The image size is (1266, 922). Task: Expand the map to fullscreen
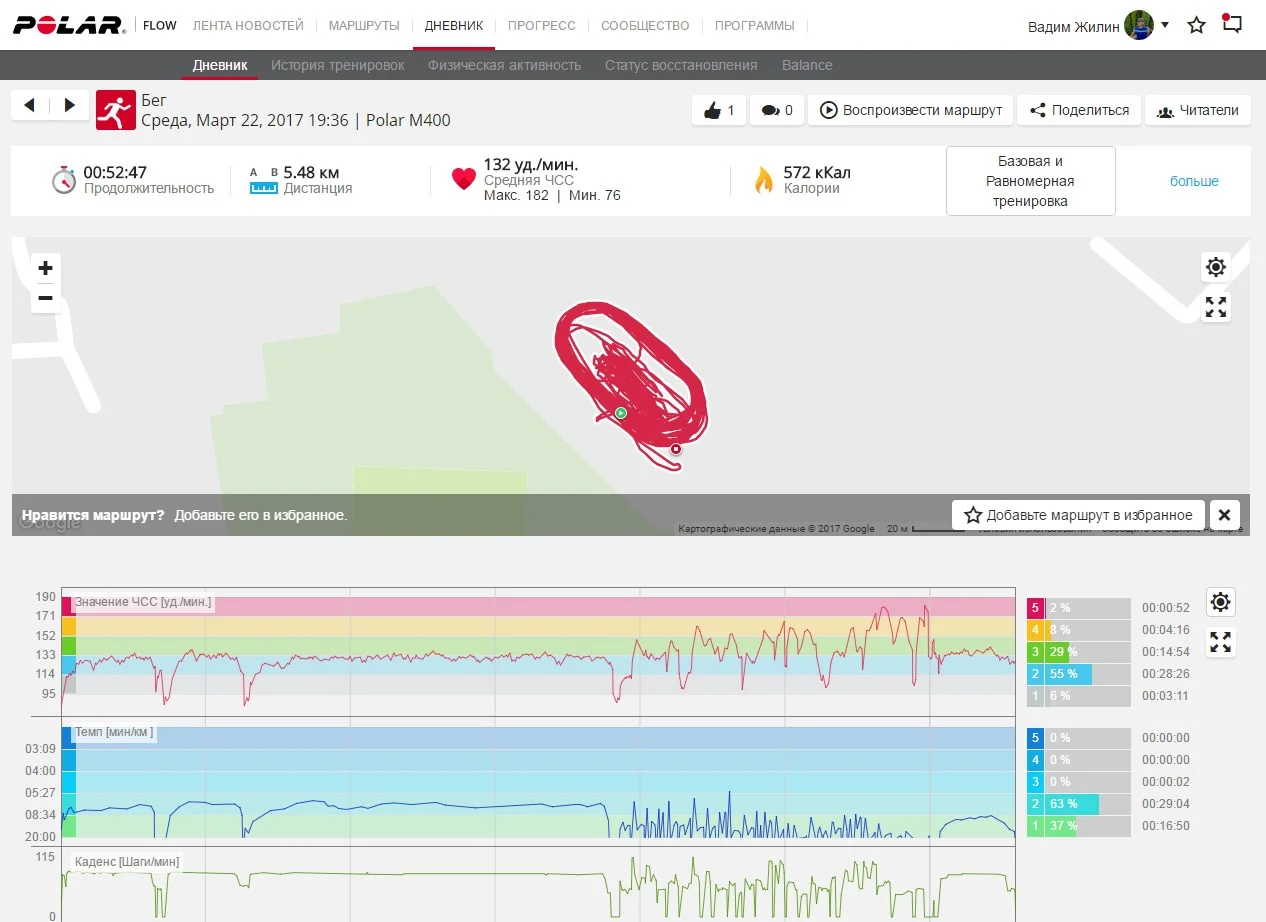pyautogui.click(x=1215, y=307)
